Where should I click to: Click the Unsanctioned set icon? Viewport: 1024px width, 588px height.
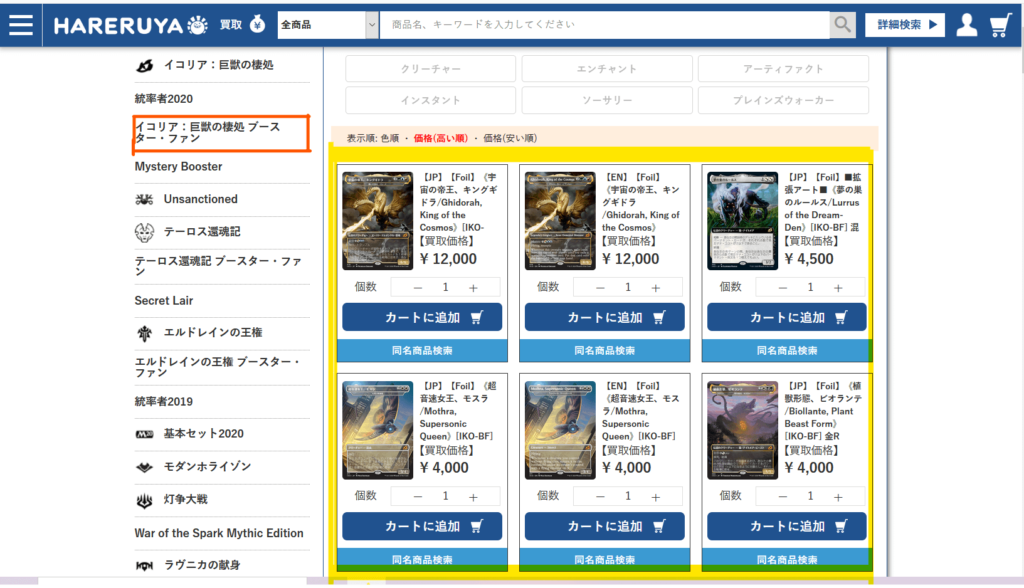(x=144, y=199)
